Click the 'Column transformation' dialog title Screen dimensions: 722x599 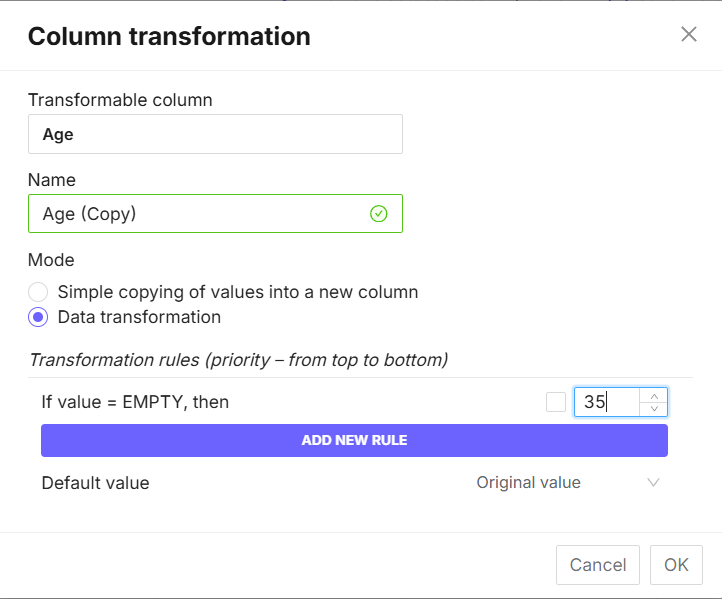point(169,37)
